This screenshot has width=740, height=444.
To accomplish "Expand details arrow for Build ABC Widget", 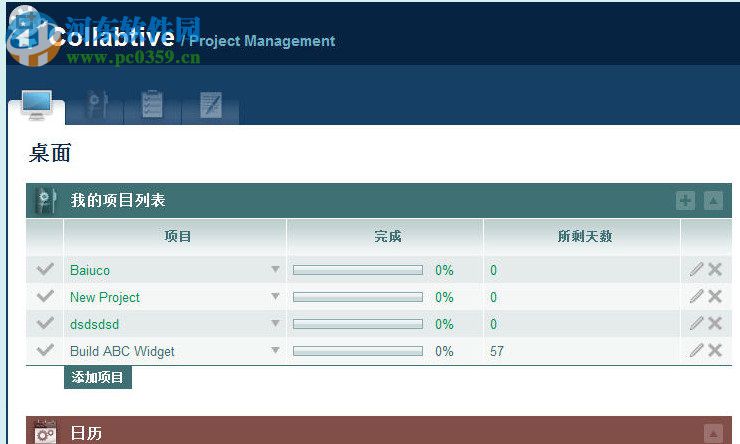I will click(276, 350).
